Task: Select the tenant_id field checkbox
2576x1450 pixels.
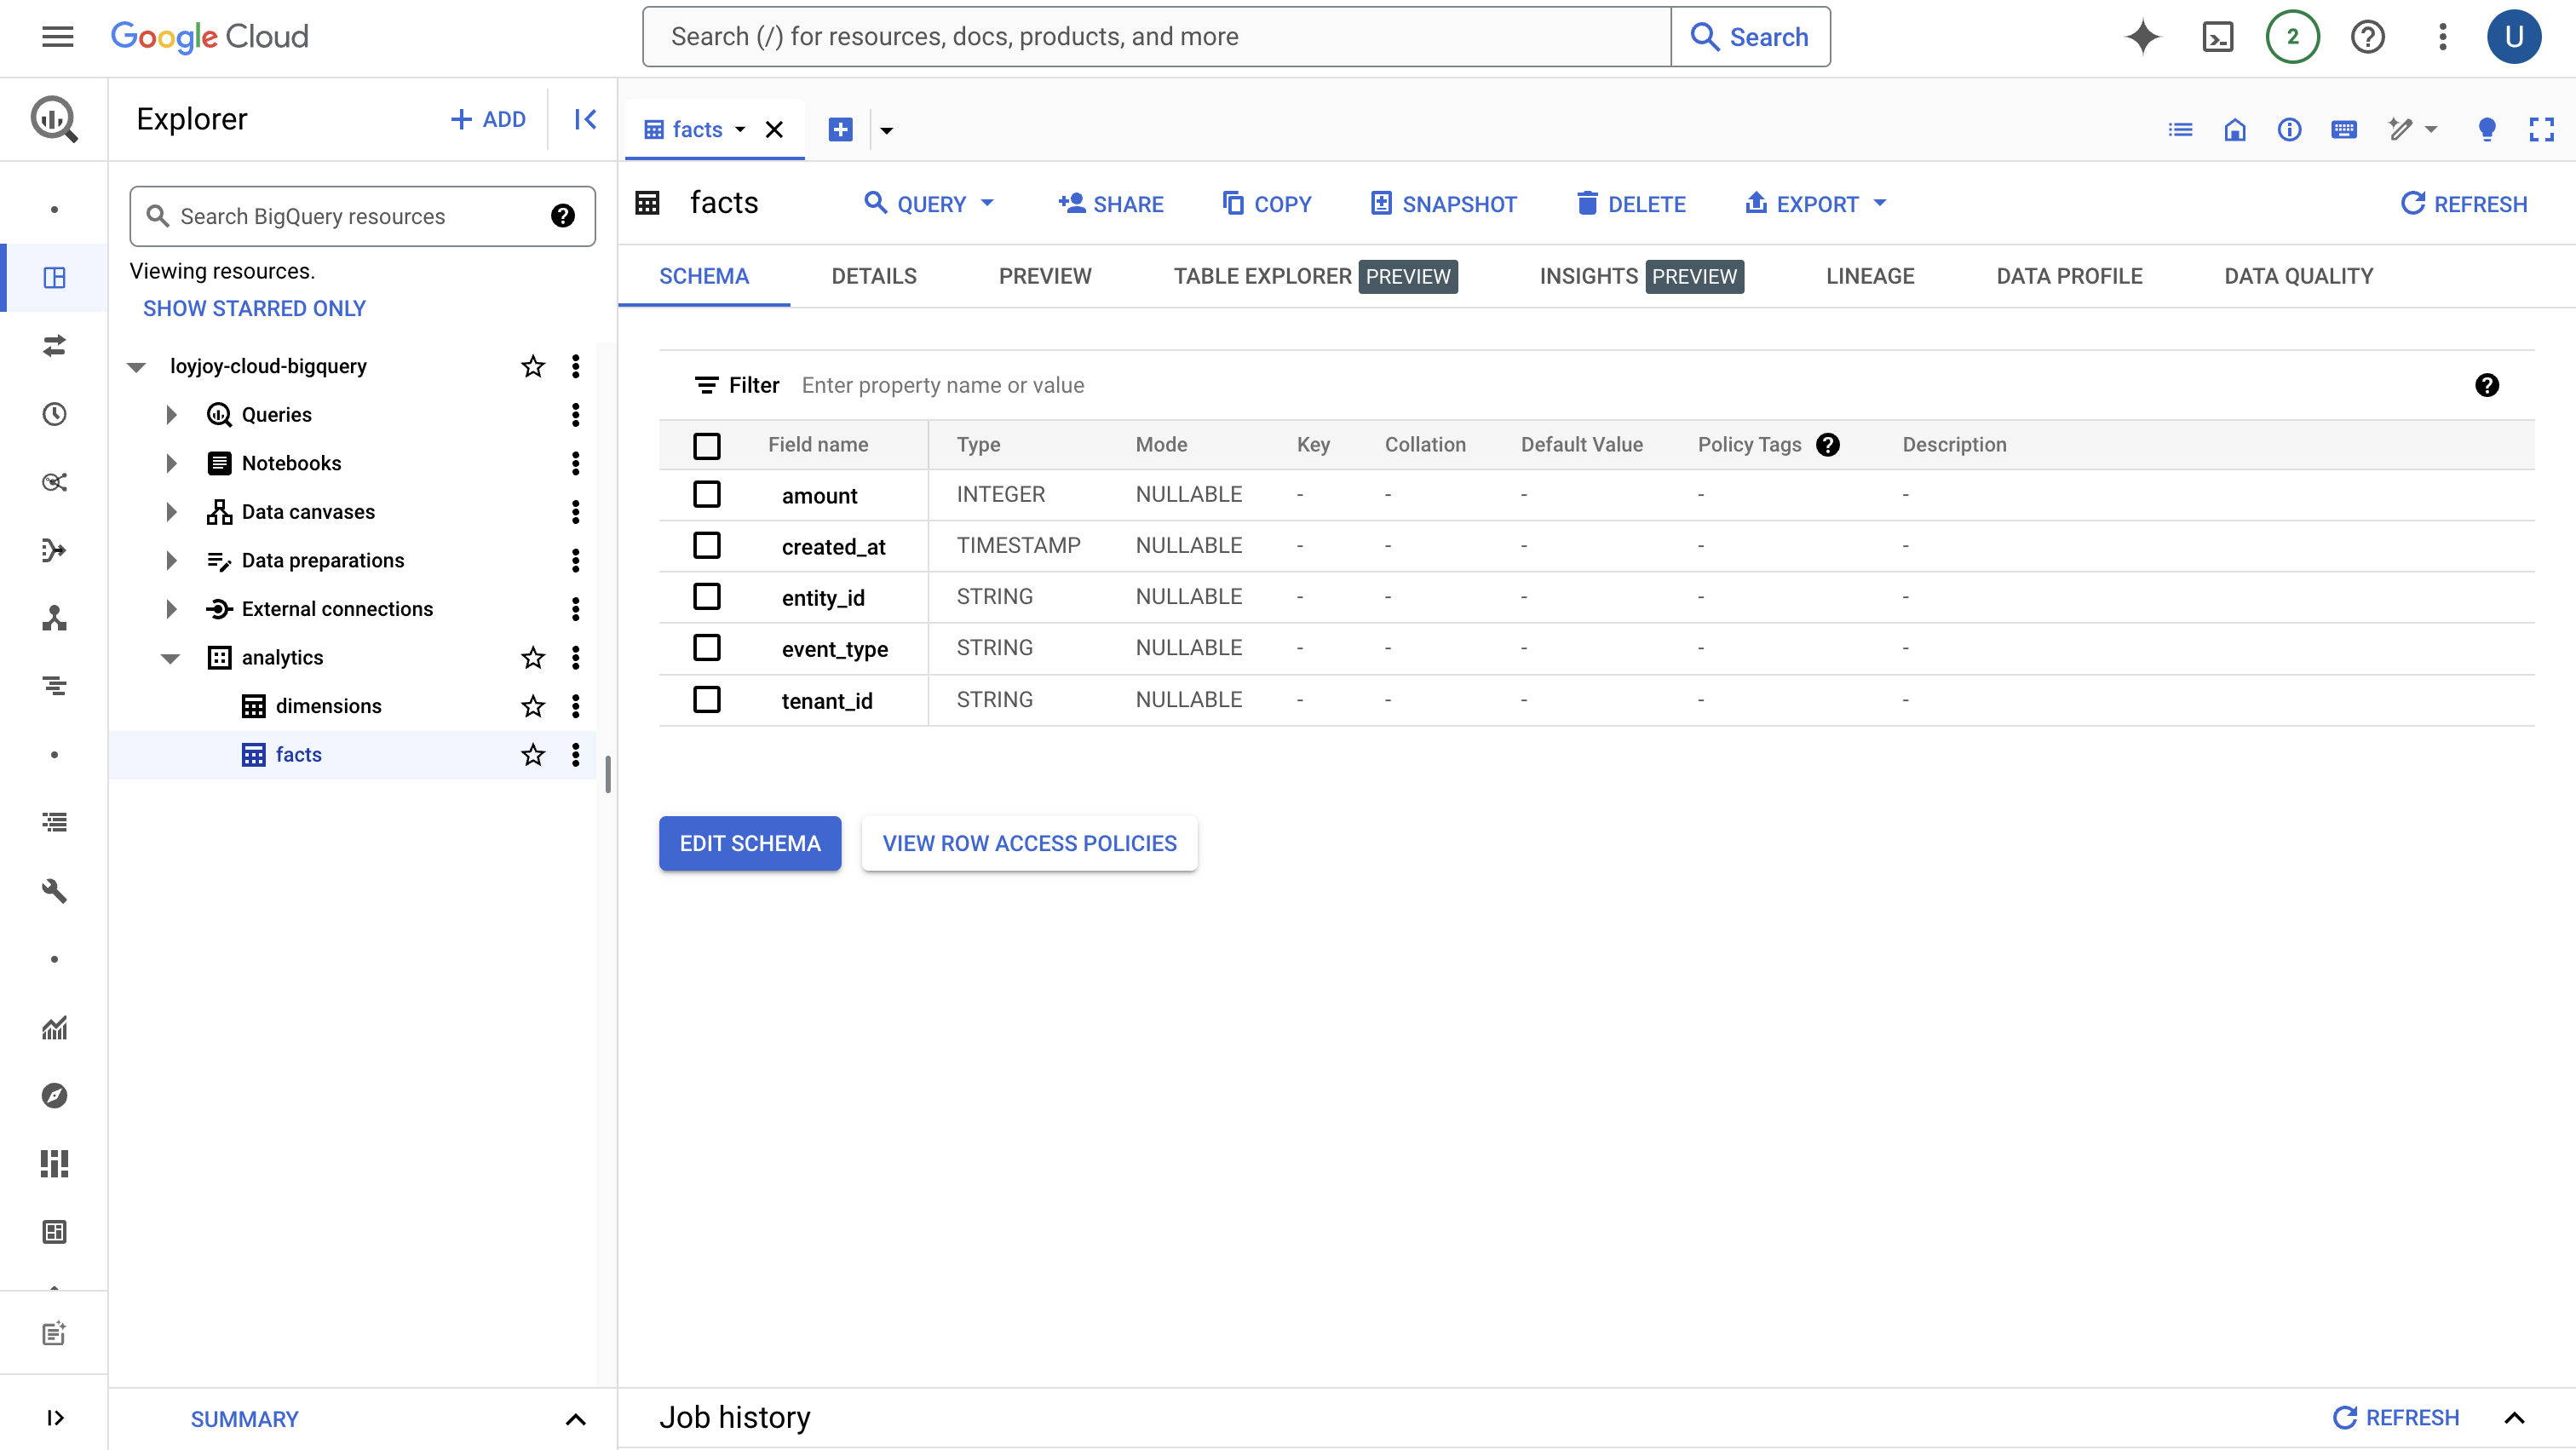Action: click(707, 700)
